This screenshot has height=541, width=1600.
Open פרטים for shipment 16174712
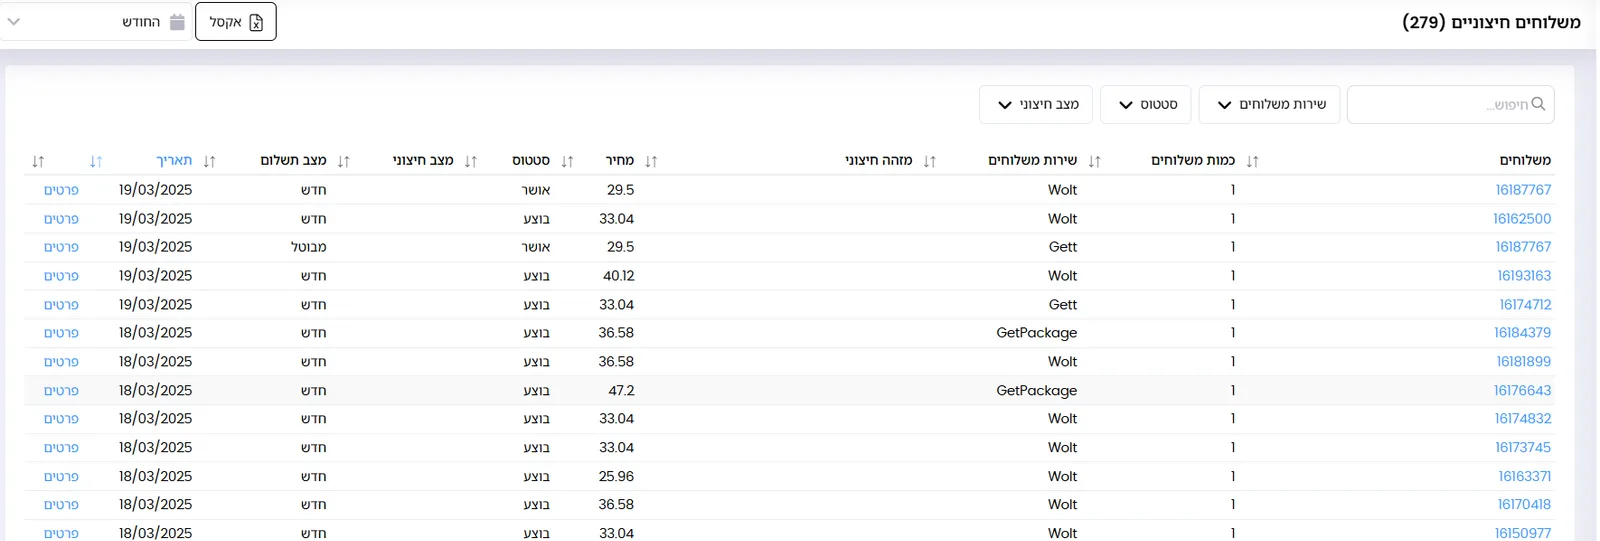coord(61,305)
